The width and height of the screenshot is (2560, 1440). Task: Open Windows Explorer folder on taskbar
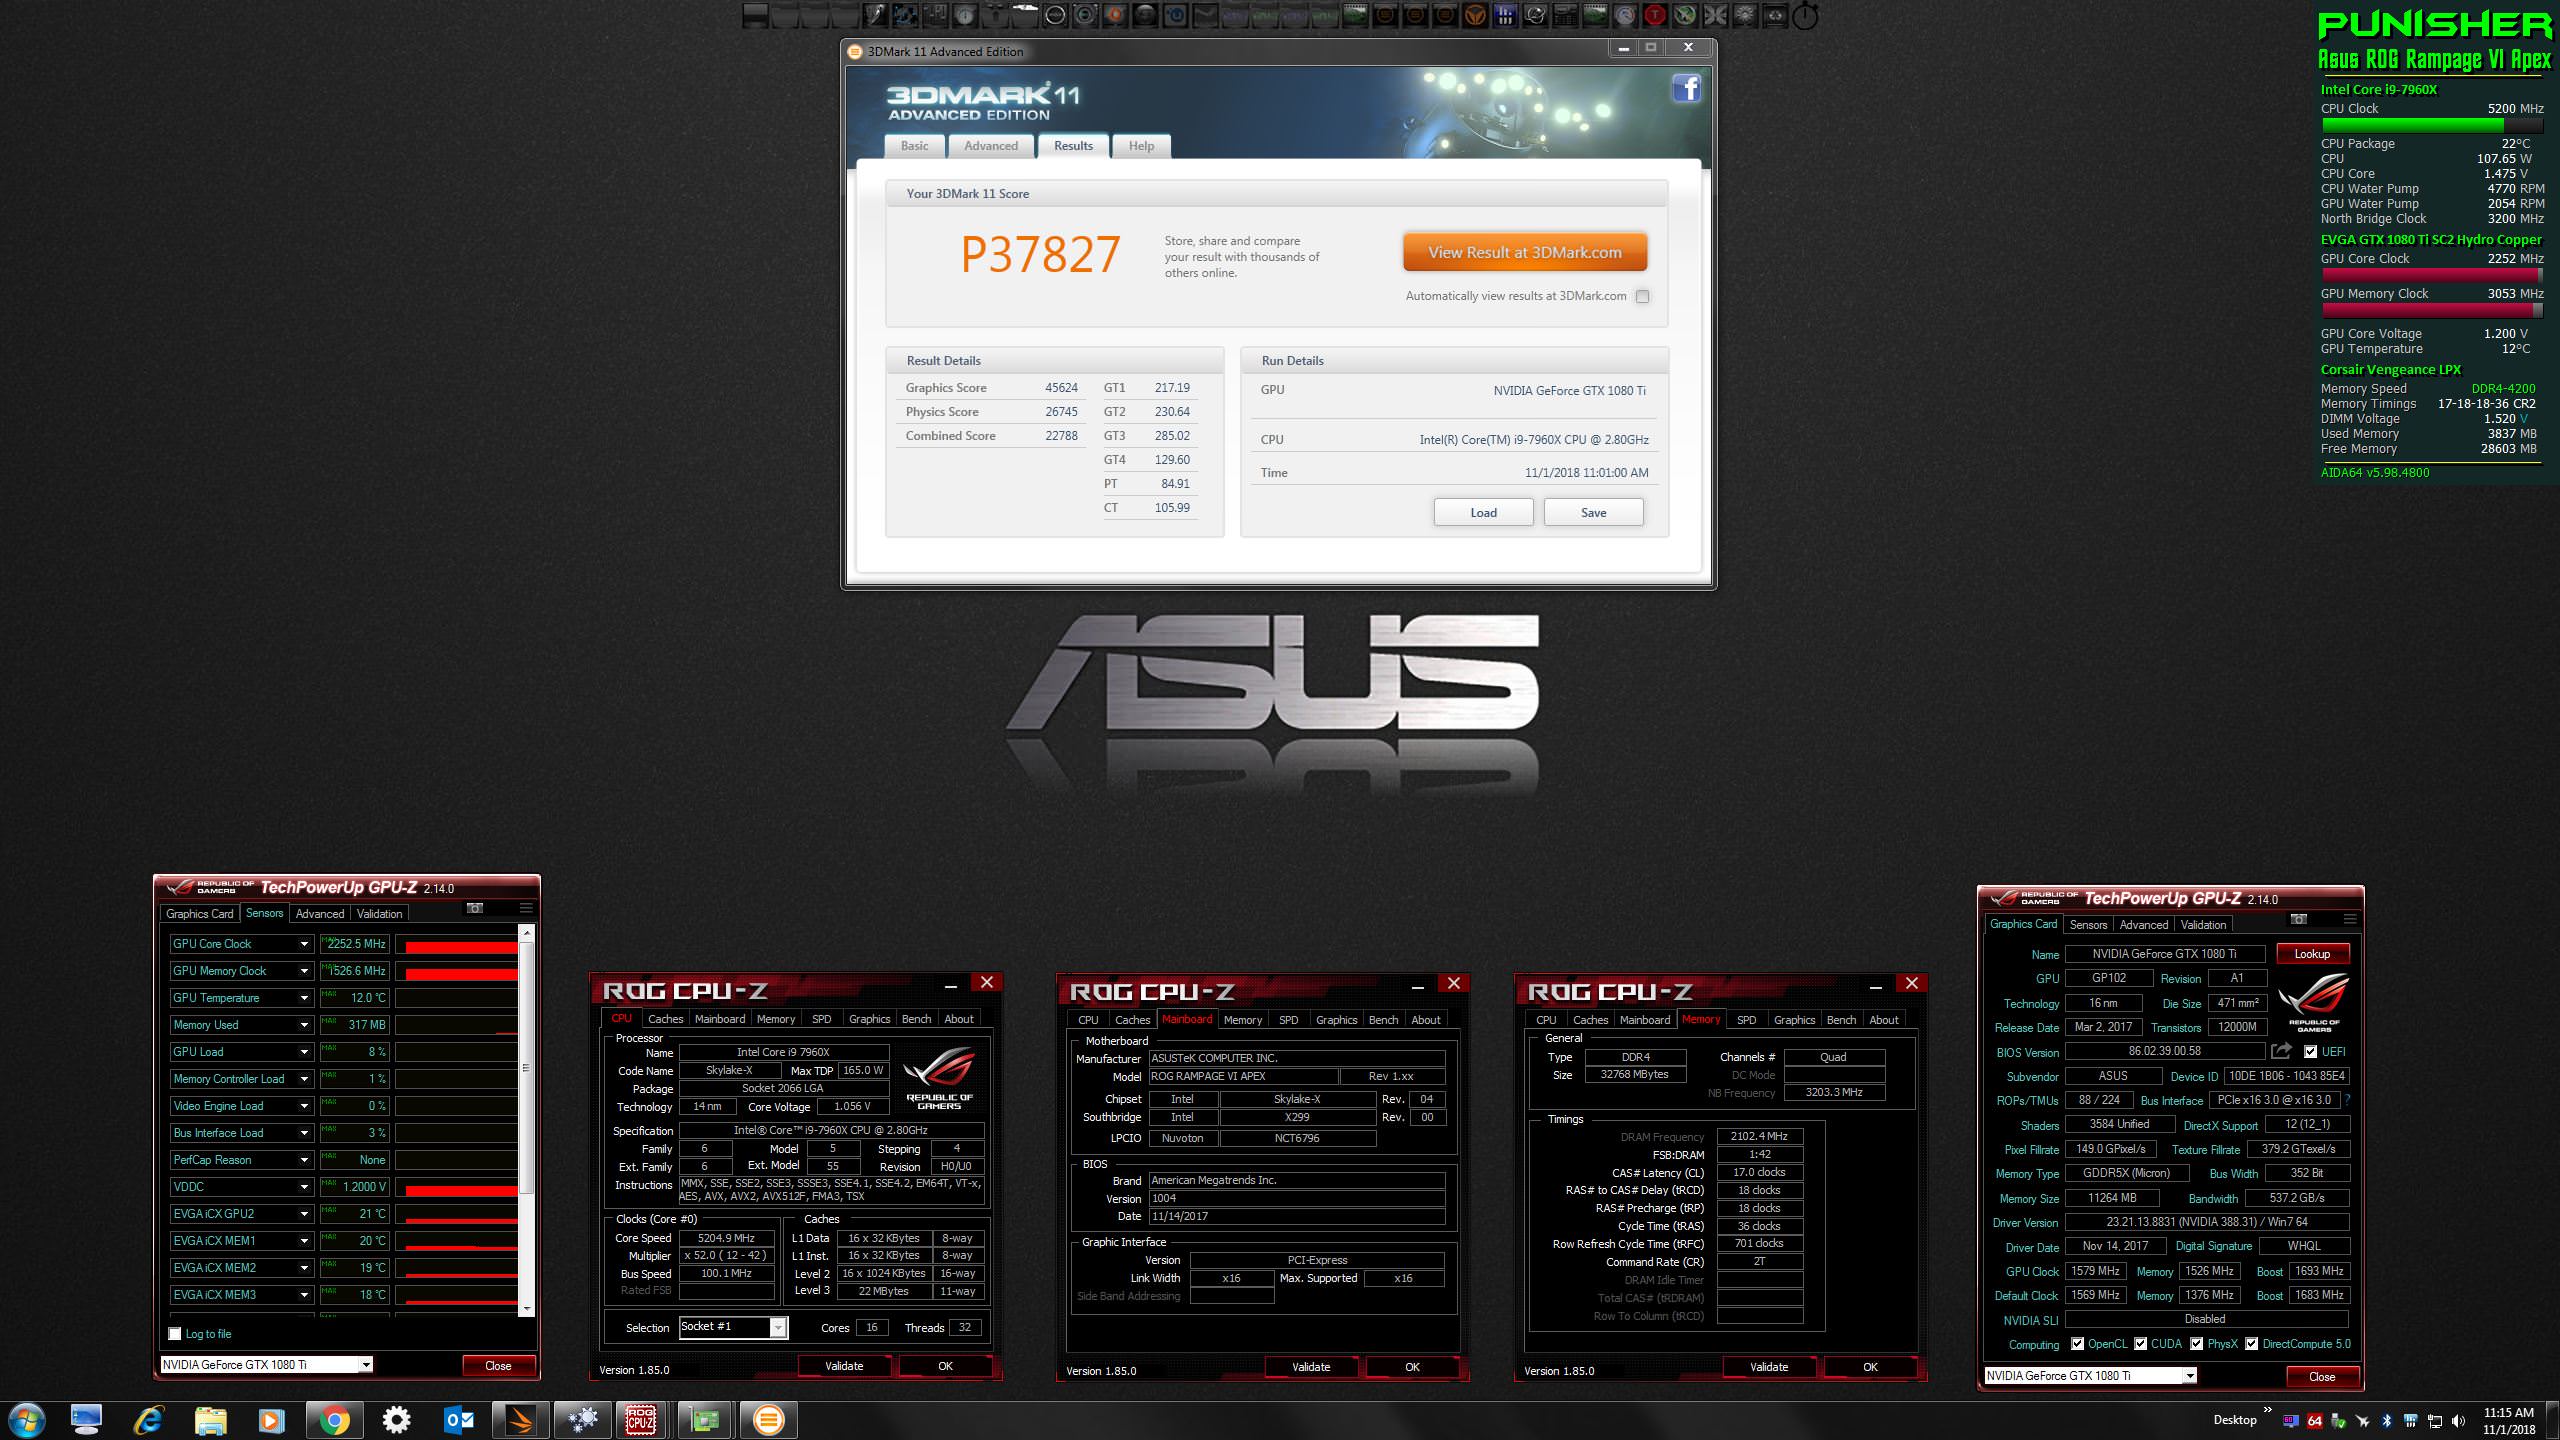coord(210,1420)
